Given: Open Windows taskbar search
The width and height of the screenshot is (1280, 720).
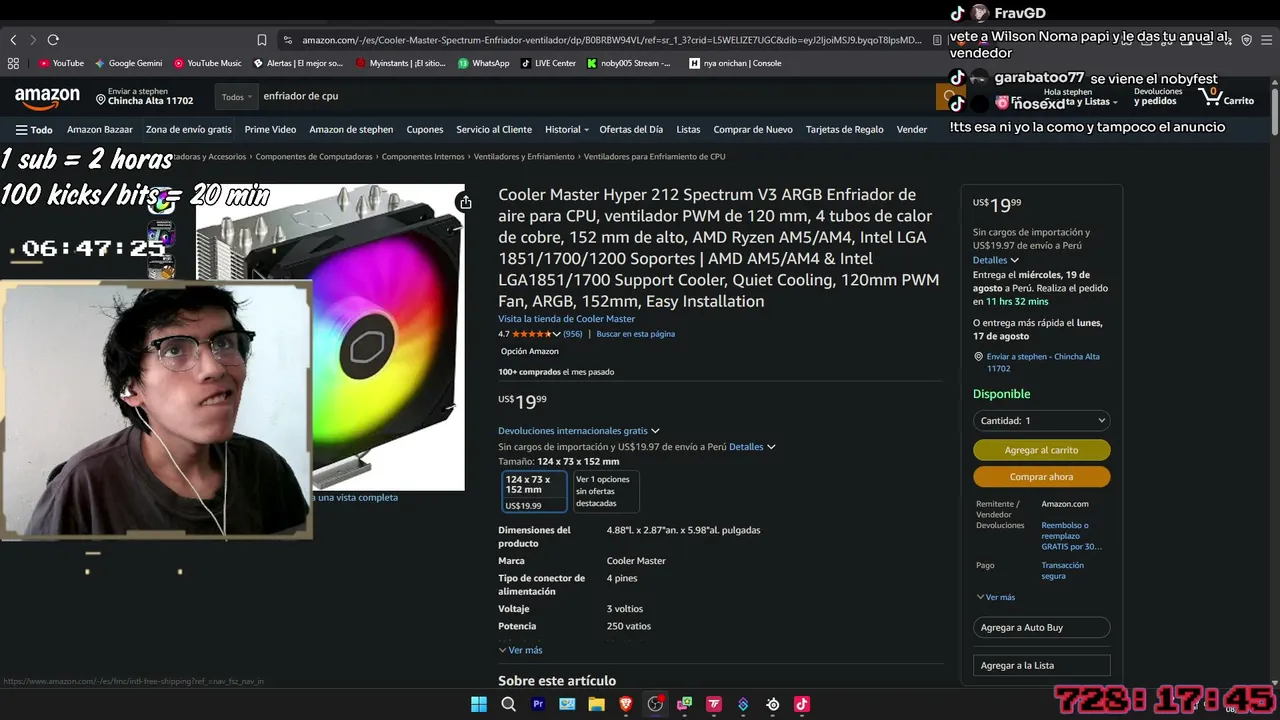Looking at the screenshot, I should (x=508, y=704).
